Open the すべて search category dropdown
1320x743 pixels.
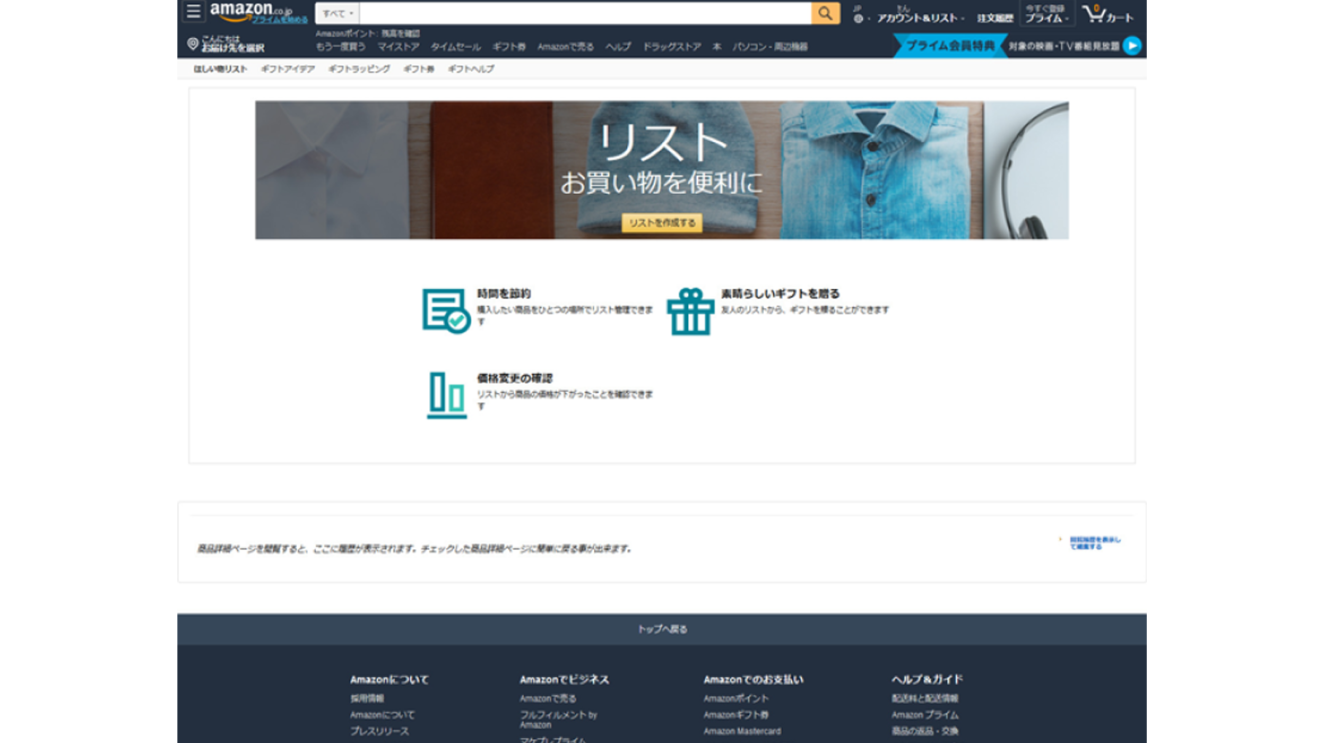(x=337, y=13)
